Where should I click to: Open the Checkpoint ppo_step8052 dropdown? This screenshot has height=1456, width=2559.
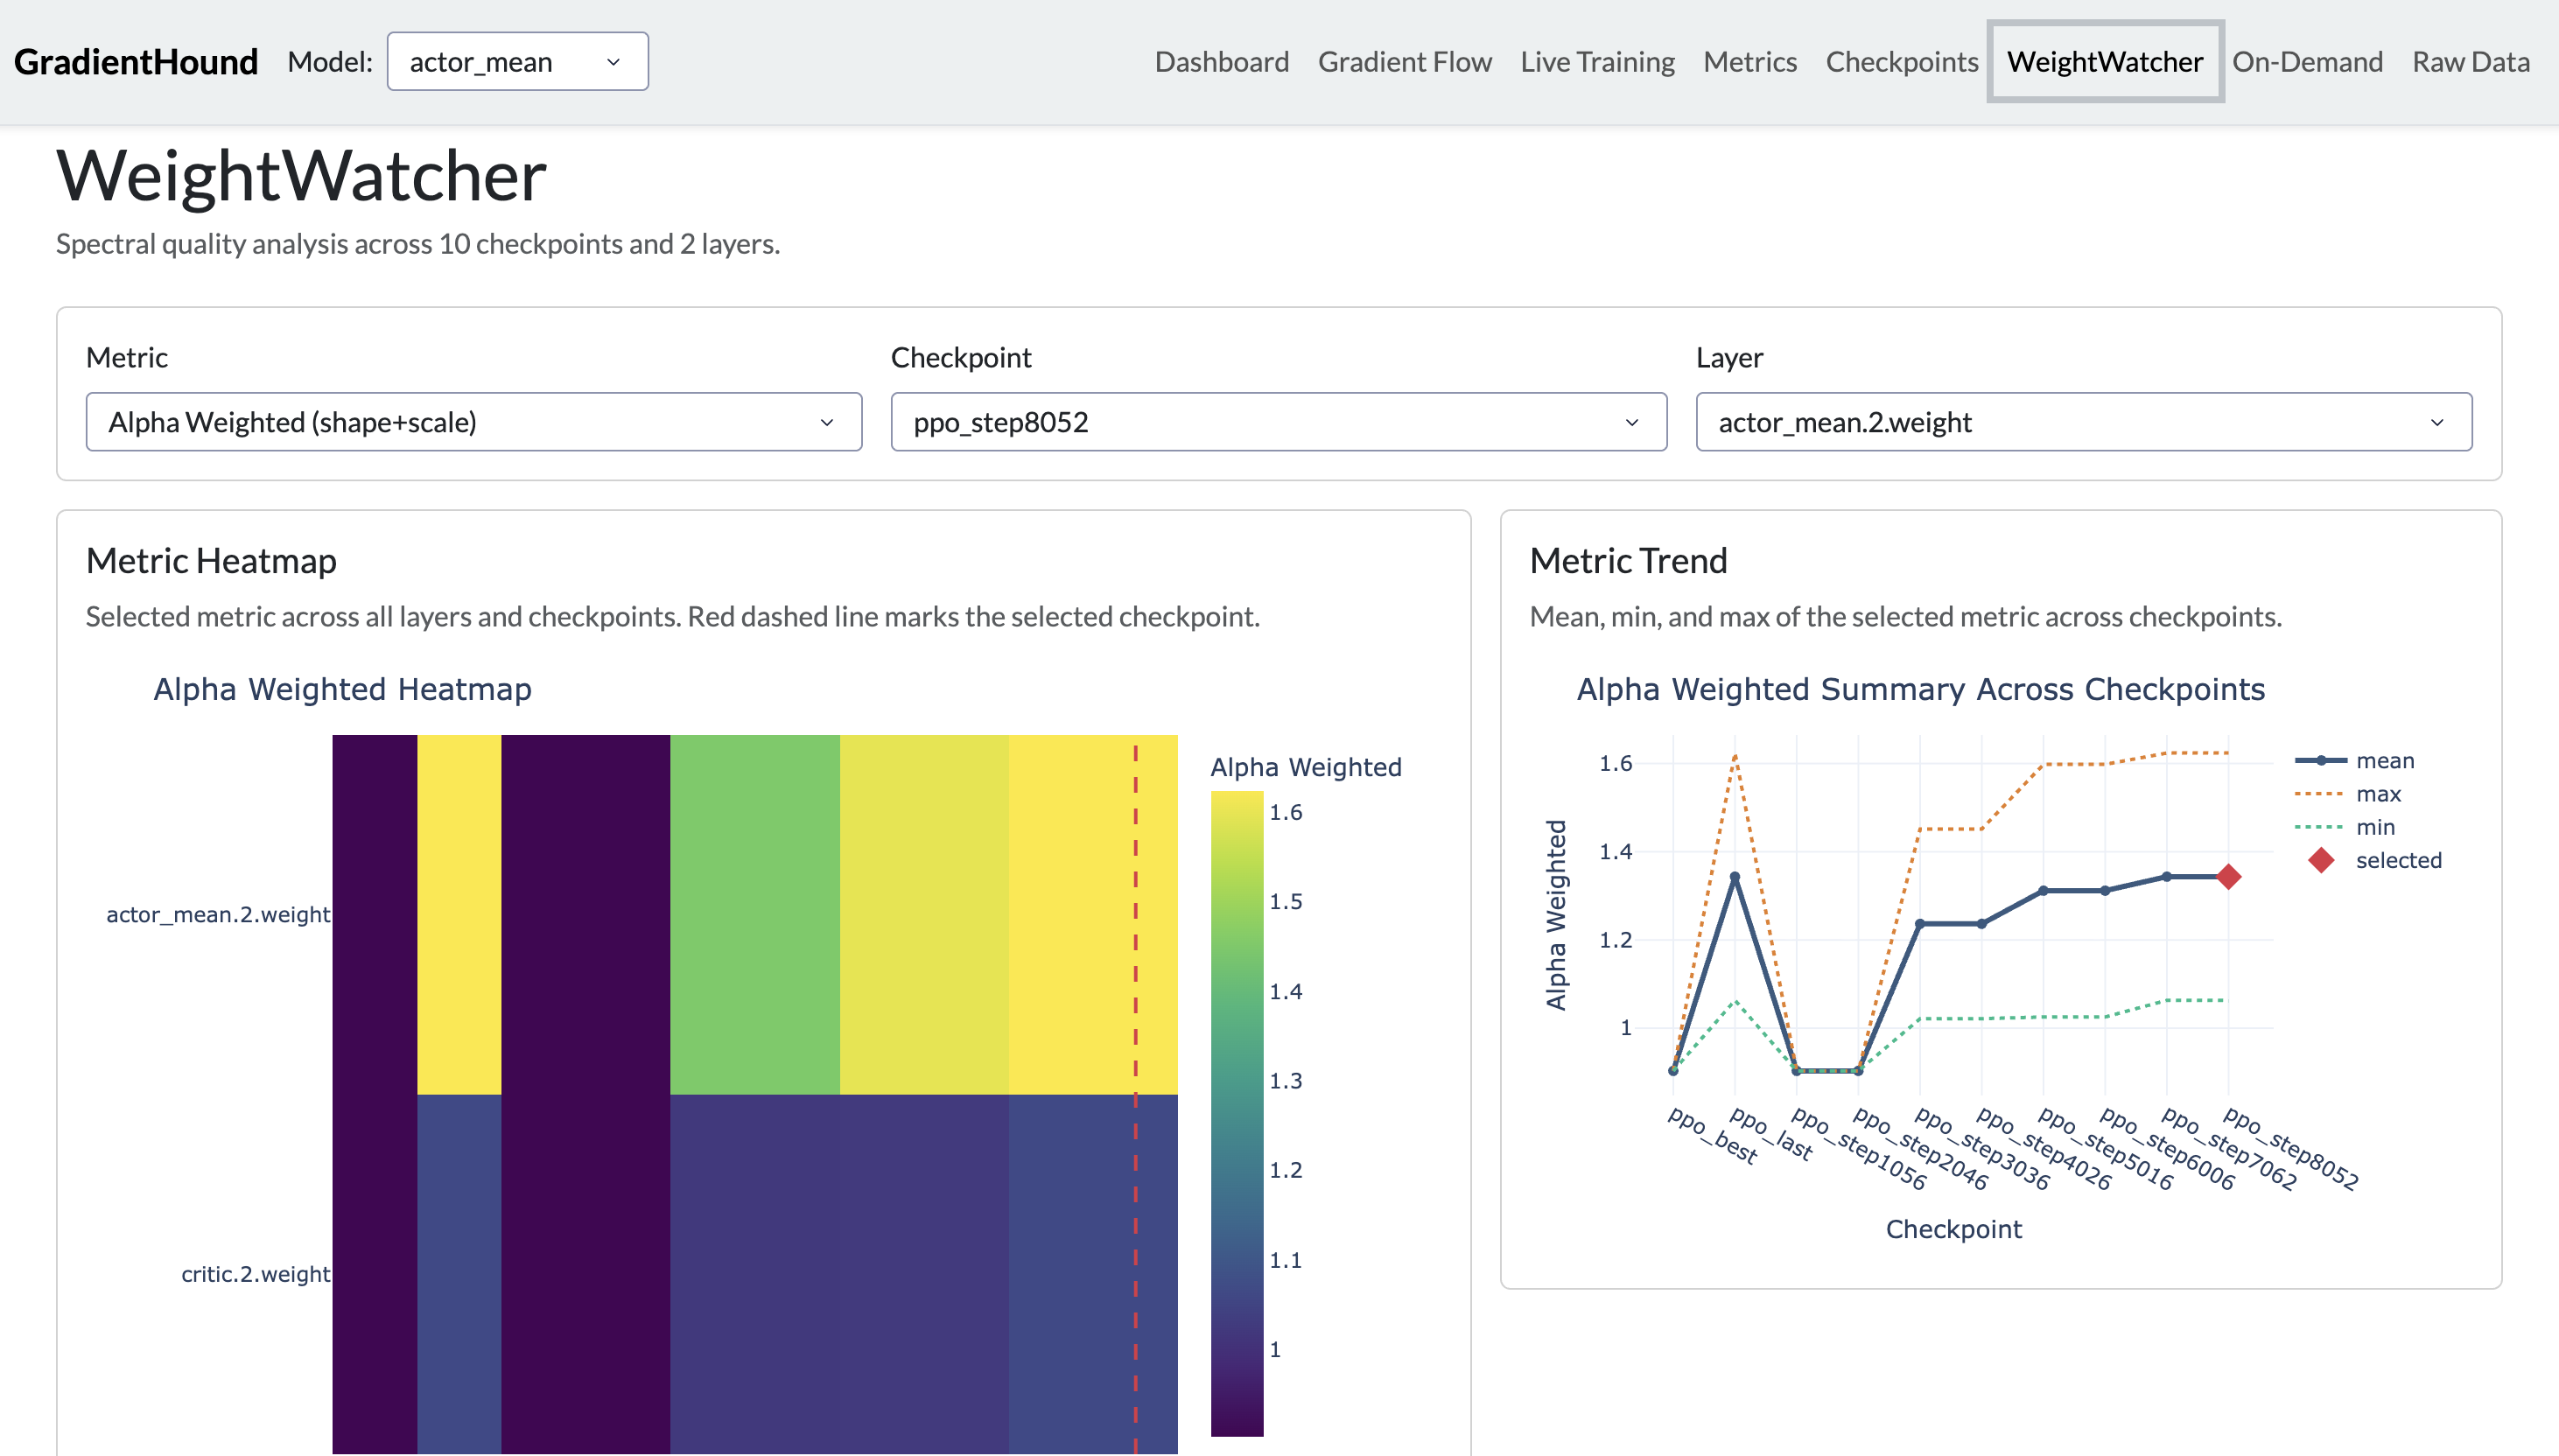point(1278,422)
